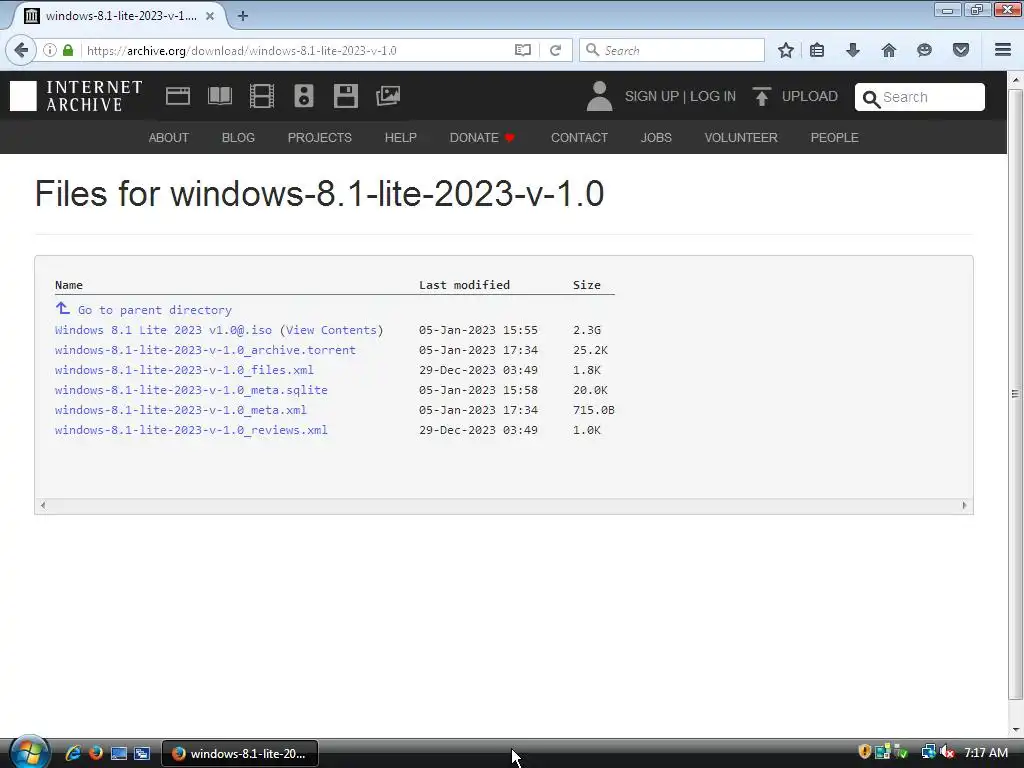Click the muted volume tray icon
This screenshot has width=1024, height=768.
pyautogui.click(x=946, y=752)
